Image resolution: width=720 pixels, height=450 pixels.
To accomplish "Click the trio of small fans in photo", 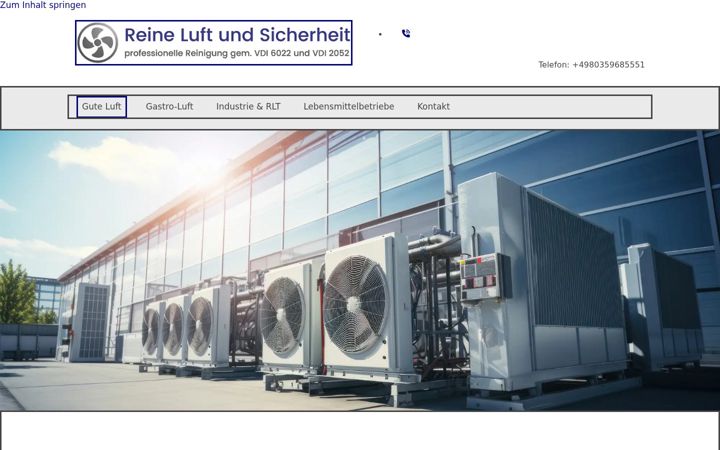I will [x=177, y=326].
